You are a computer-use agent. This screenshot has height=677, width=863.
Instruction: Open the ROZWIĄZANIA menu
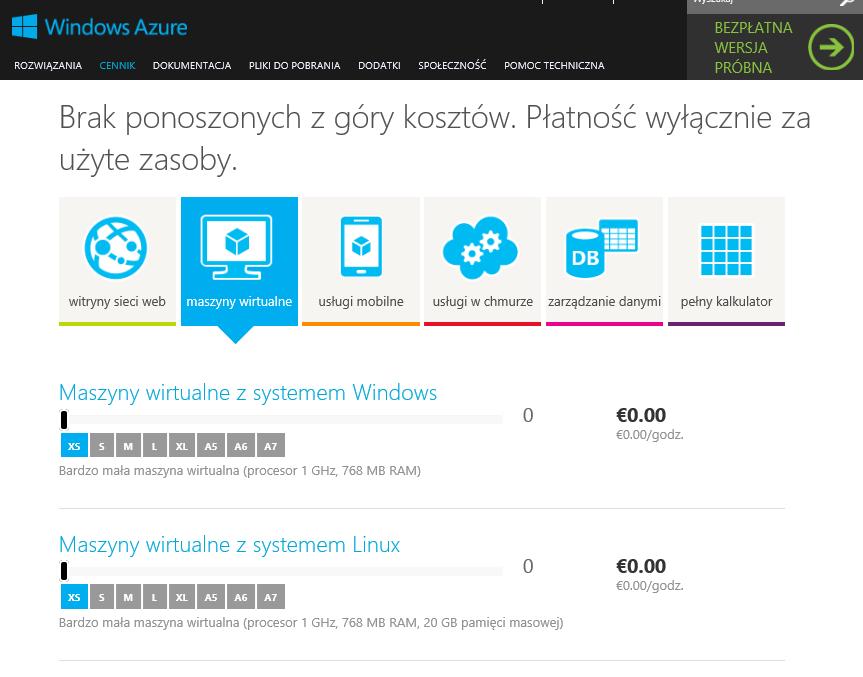[x=48, y=65]
